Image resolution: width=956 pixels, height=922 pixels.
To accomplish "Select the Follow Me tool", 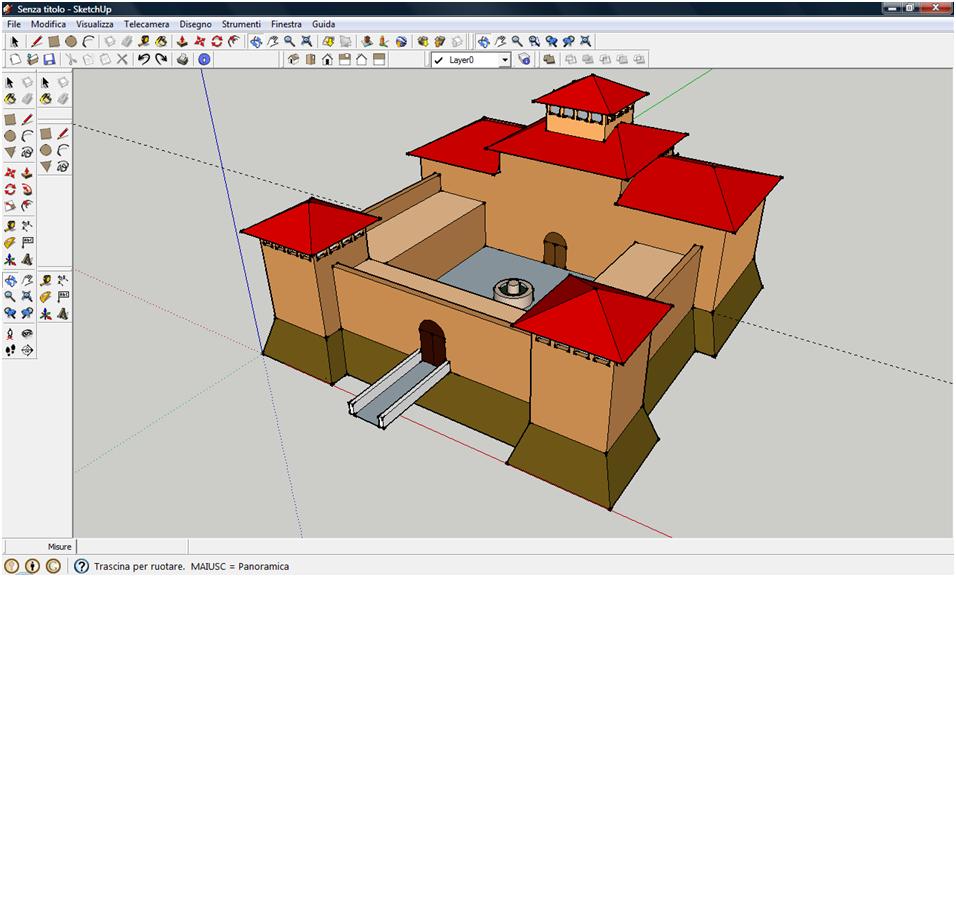I will (x=27, y=189).
